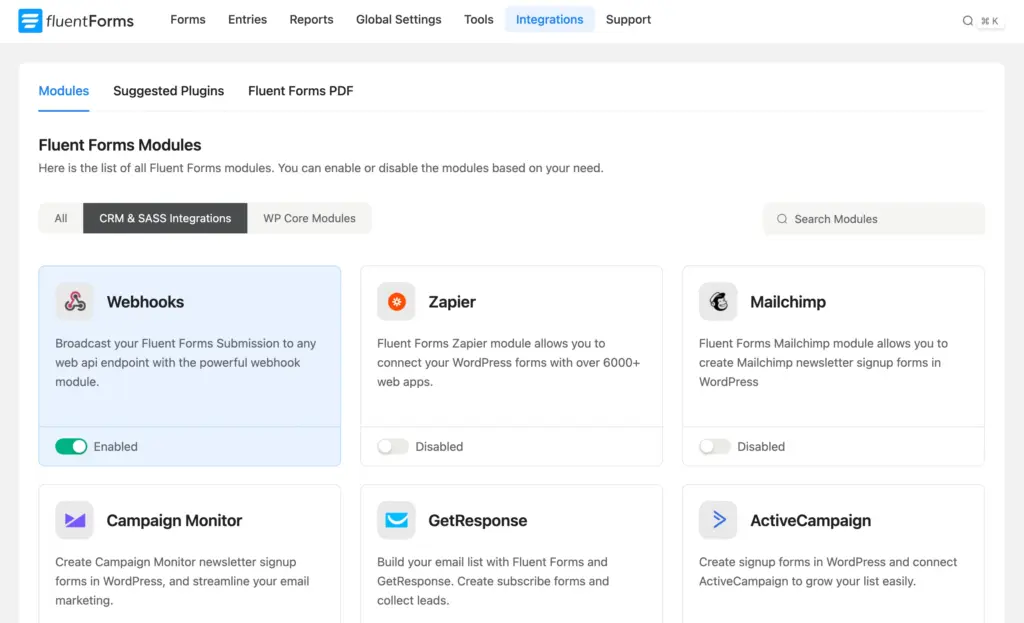Filter modules by All
1024x623 pixels.
click(61, 218)
